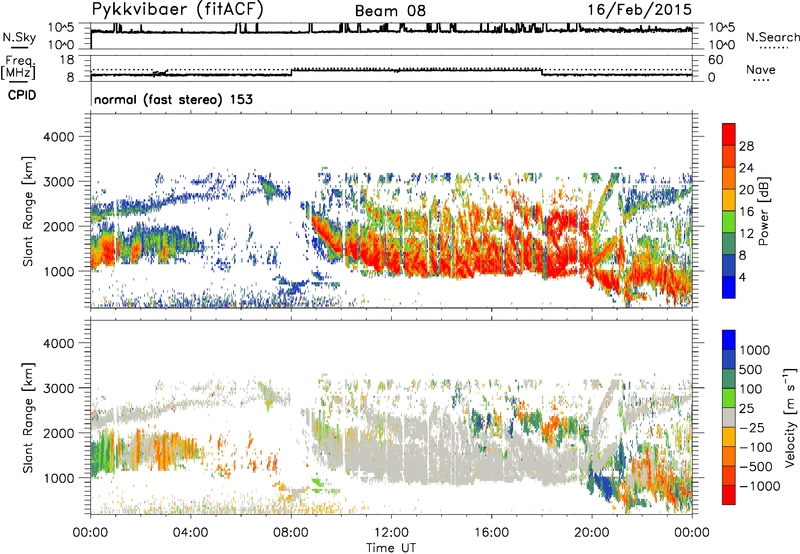
Task: Click Slant Range [km] label of power panel
Action: [28, 211]
